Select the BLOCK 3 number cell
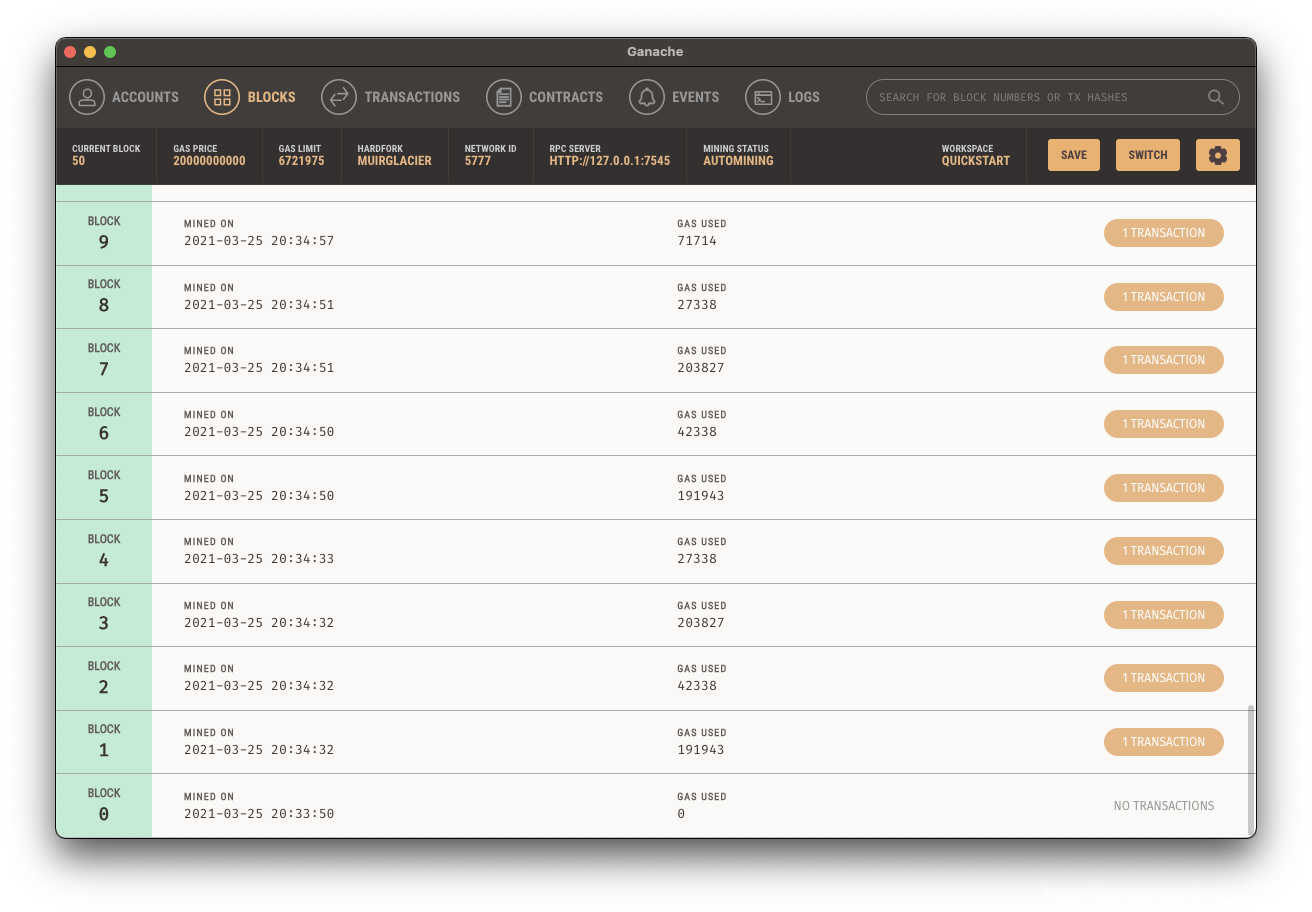Screen dimensions: 1312x912 point(104,615)
